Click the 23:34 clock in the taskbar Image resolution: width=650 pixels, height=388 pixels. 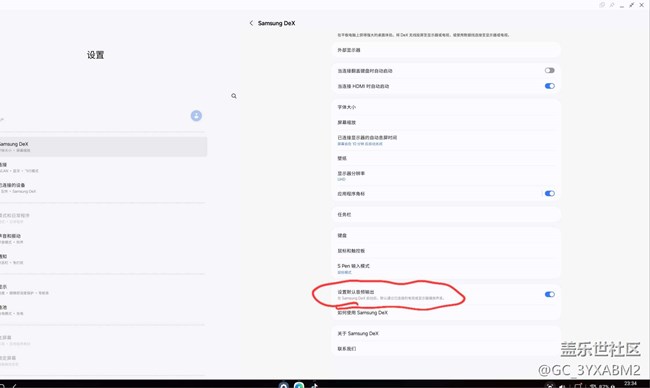coord(630,383)
